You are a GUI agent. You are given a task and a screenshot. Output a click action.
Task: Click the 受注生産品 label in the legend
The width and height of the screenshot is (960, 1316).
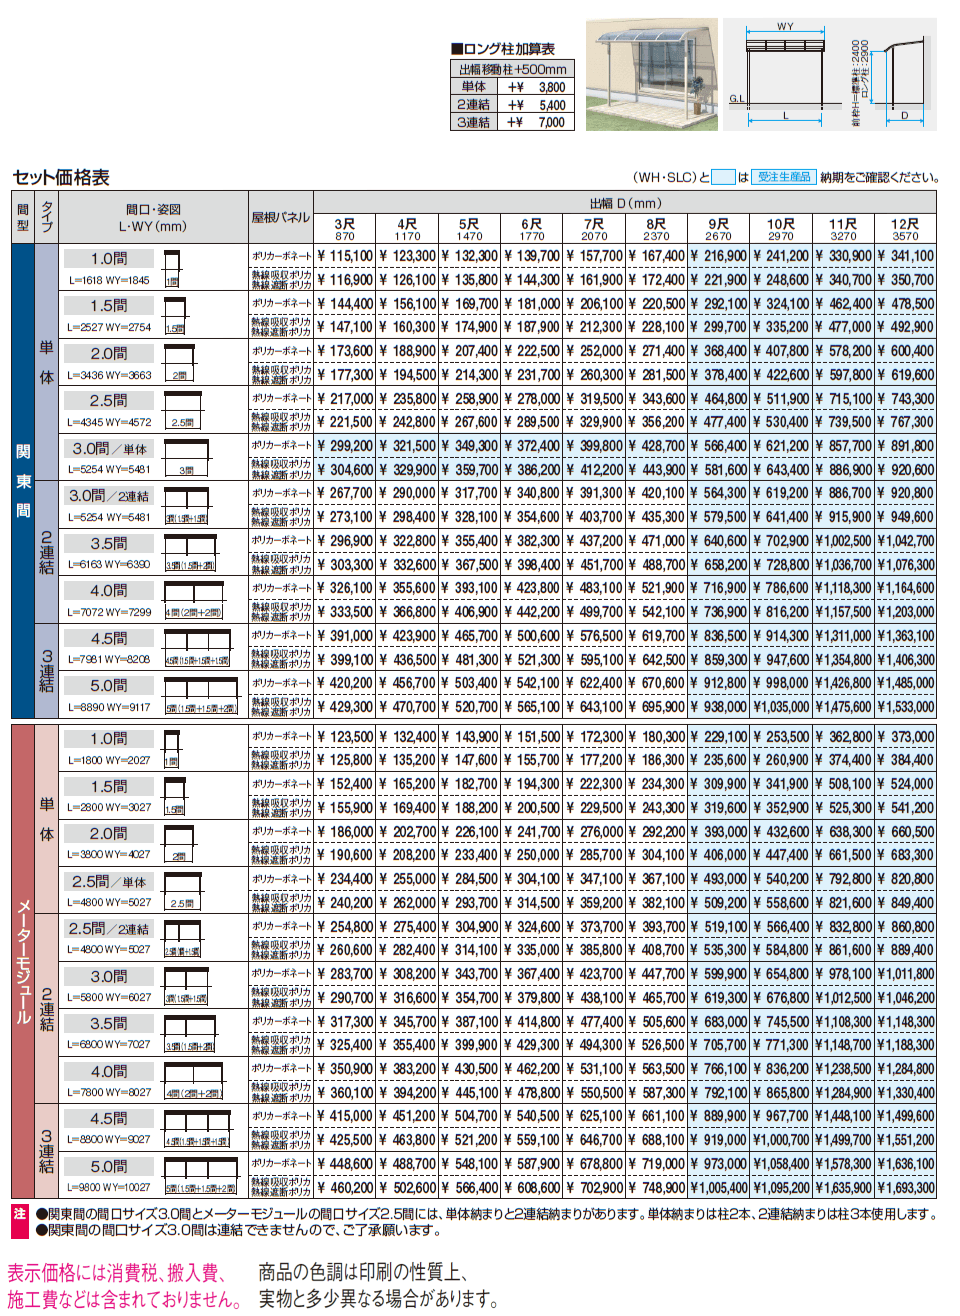pyautogui.click(x=783, y=177)
